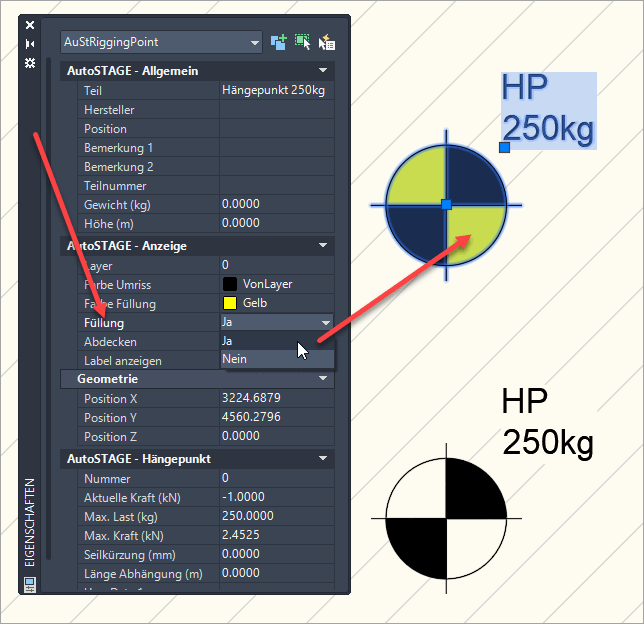Click the auto-hide palette icon
Image resolution: width=644 pixels, height=624 pixels.
[x=30, y=44]
